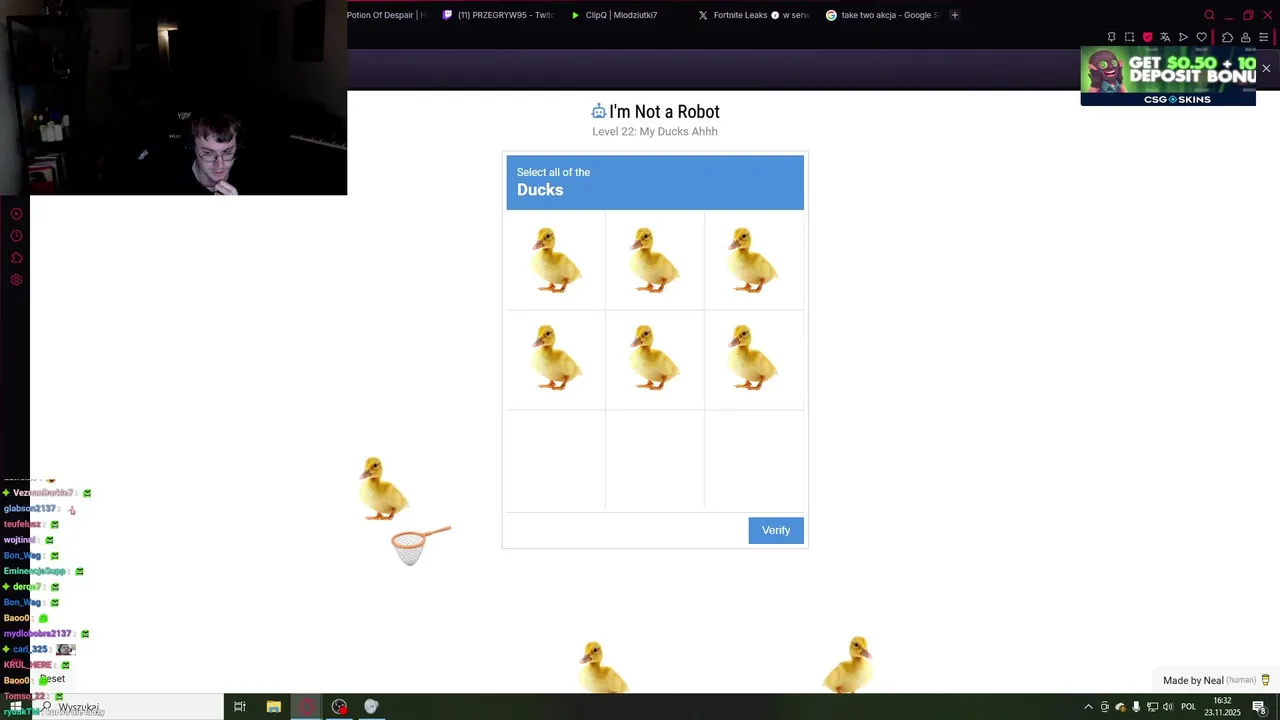The width and height of the screenshot is (1280, 720).
Task: Click the cloud tray icon
Action: coord(1120,707)
